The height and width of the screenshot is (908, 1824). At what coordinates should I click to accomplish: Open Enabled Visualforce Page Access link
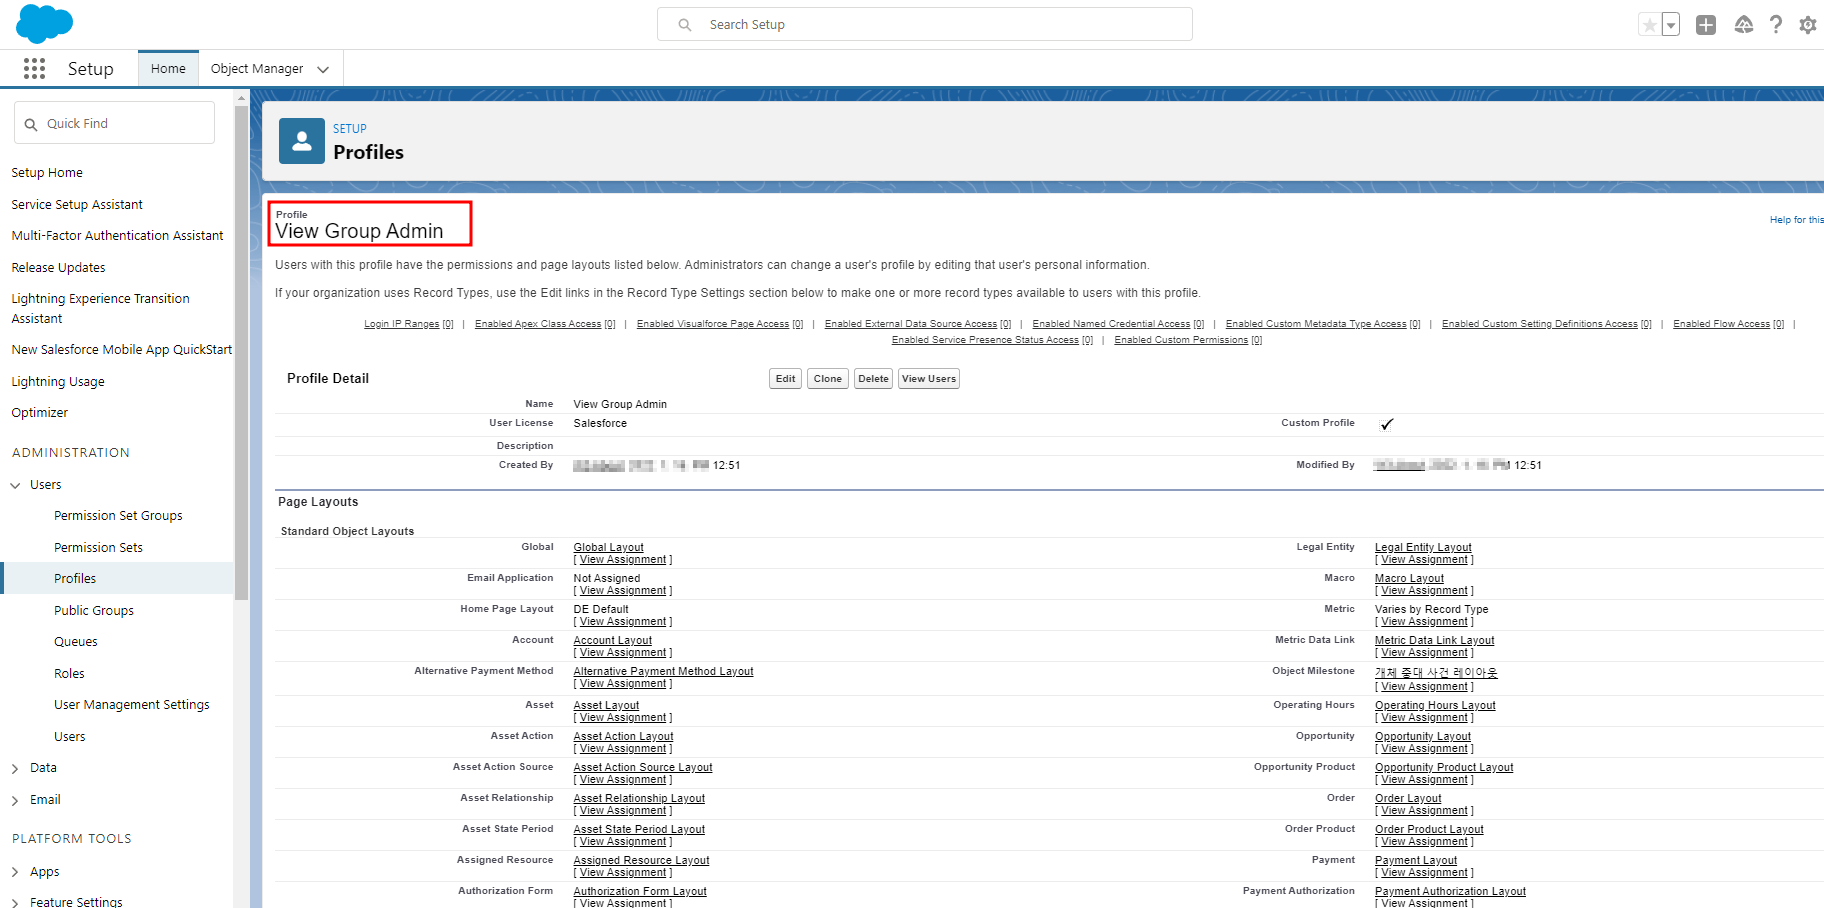coord(720,324)
